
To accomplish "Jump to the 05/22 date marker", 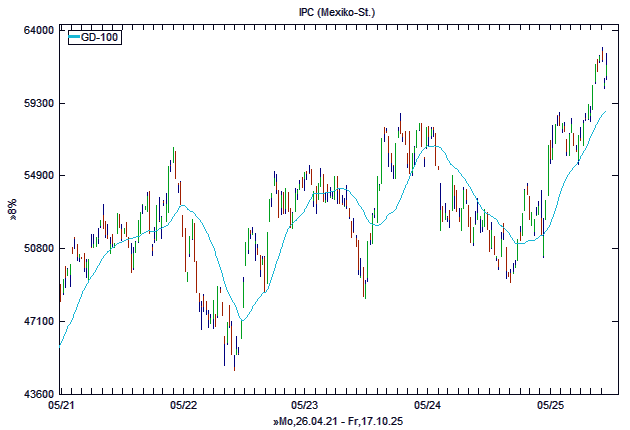I will [x=183, y=406].
